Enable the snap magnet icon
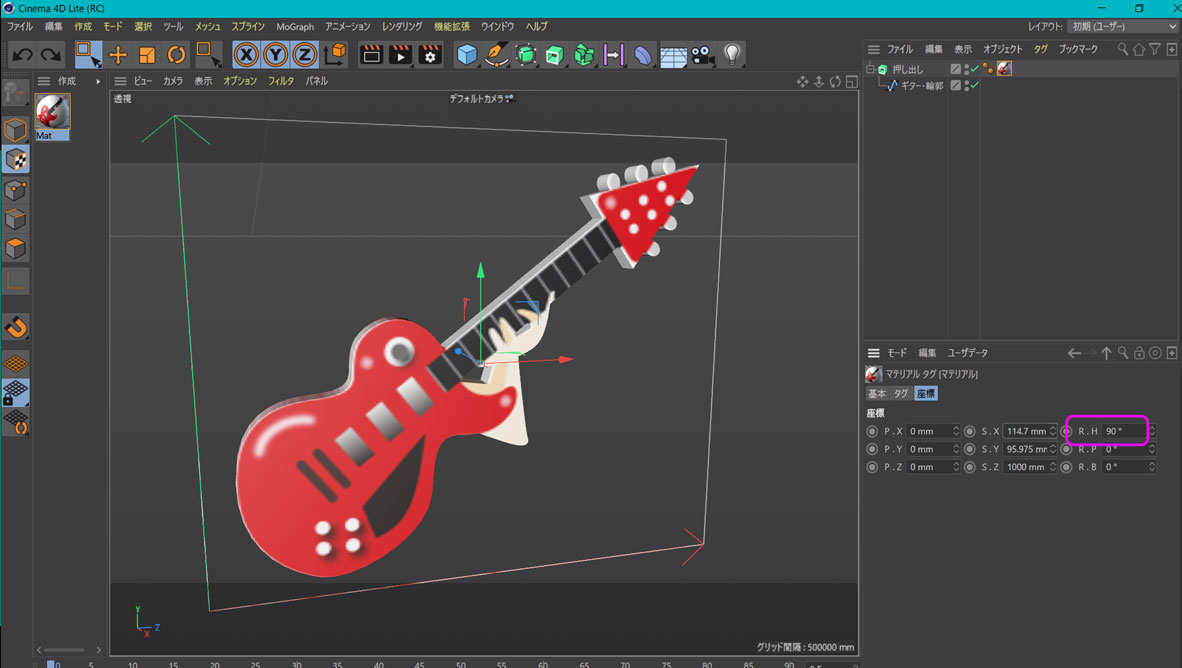 coord(16,327)
